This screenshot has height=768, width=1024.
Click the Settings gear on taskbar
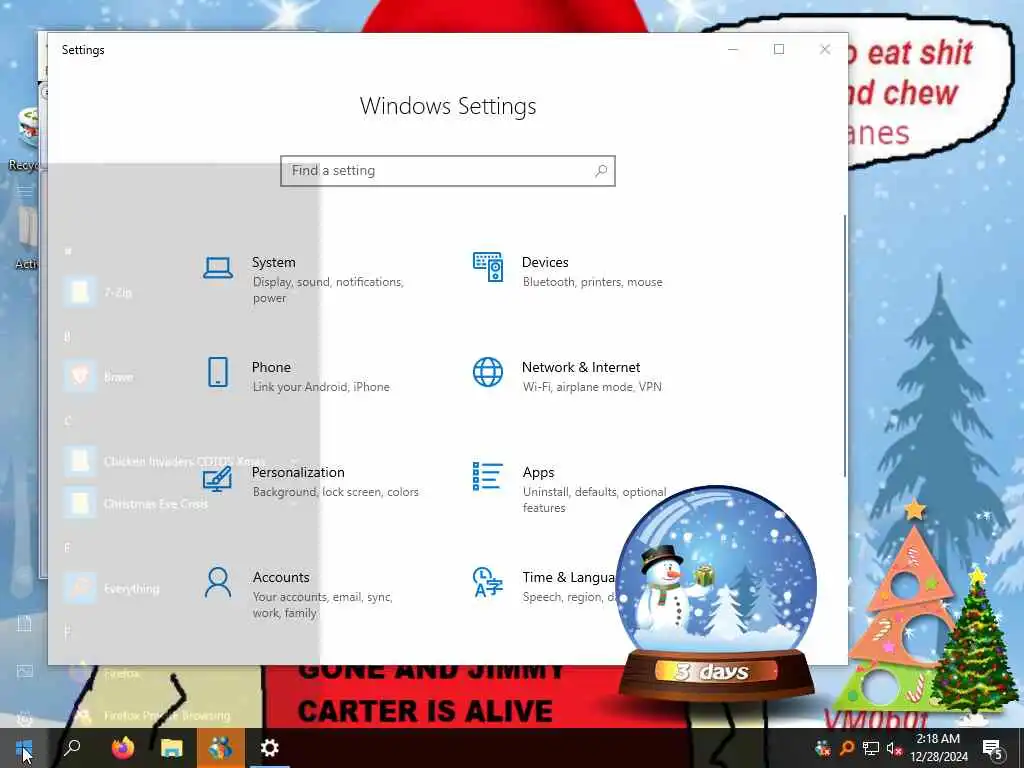(x=269, y=748)
